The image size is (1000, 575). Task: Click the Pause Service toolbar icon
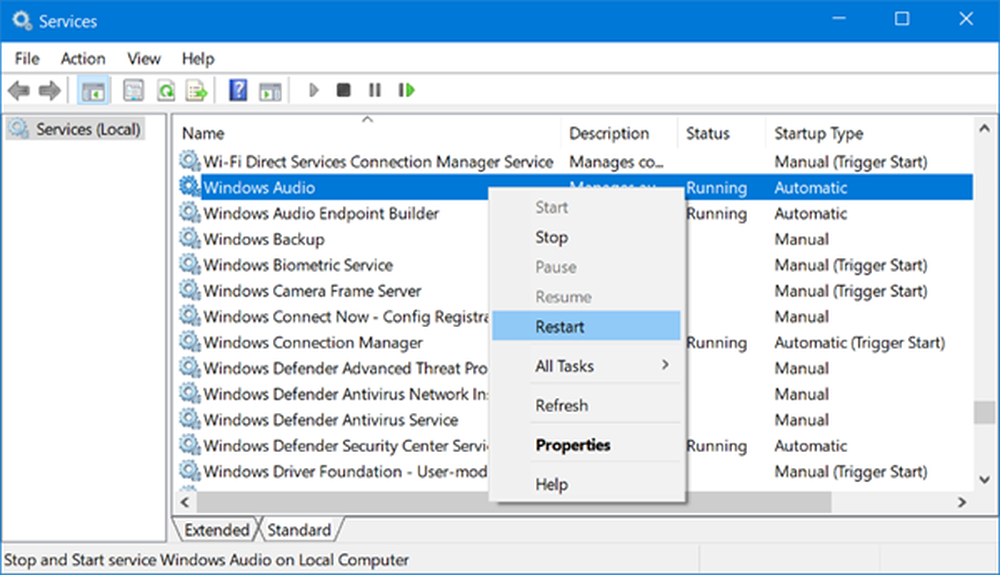pyautogui.click(x=374, y=91)
